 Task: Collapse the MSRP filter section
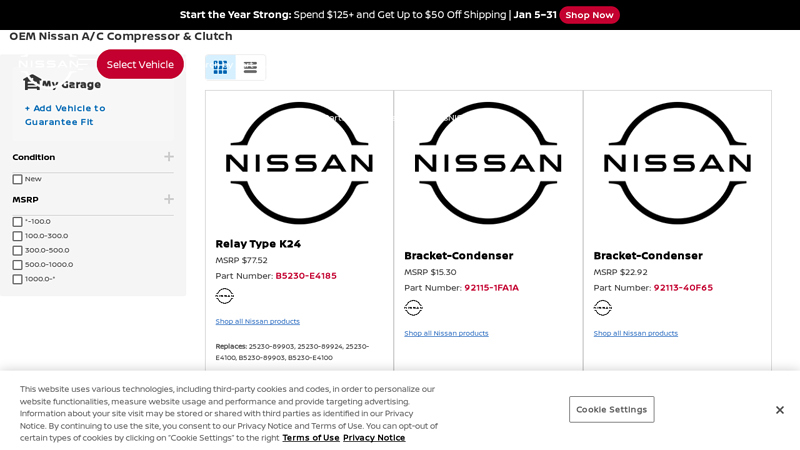tap(169, 199)
